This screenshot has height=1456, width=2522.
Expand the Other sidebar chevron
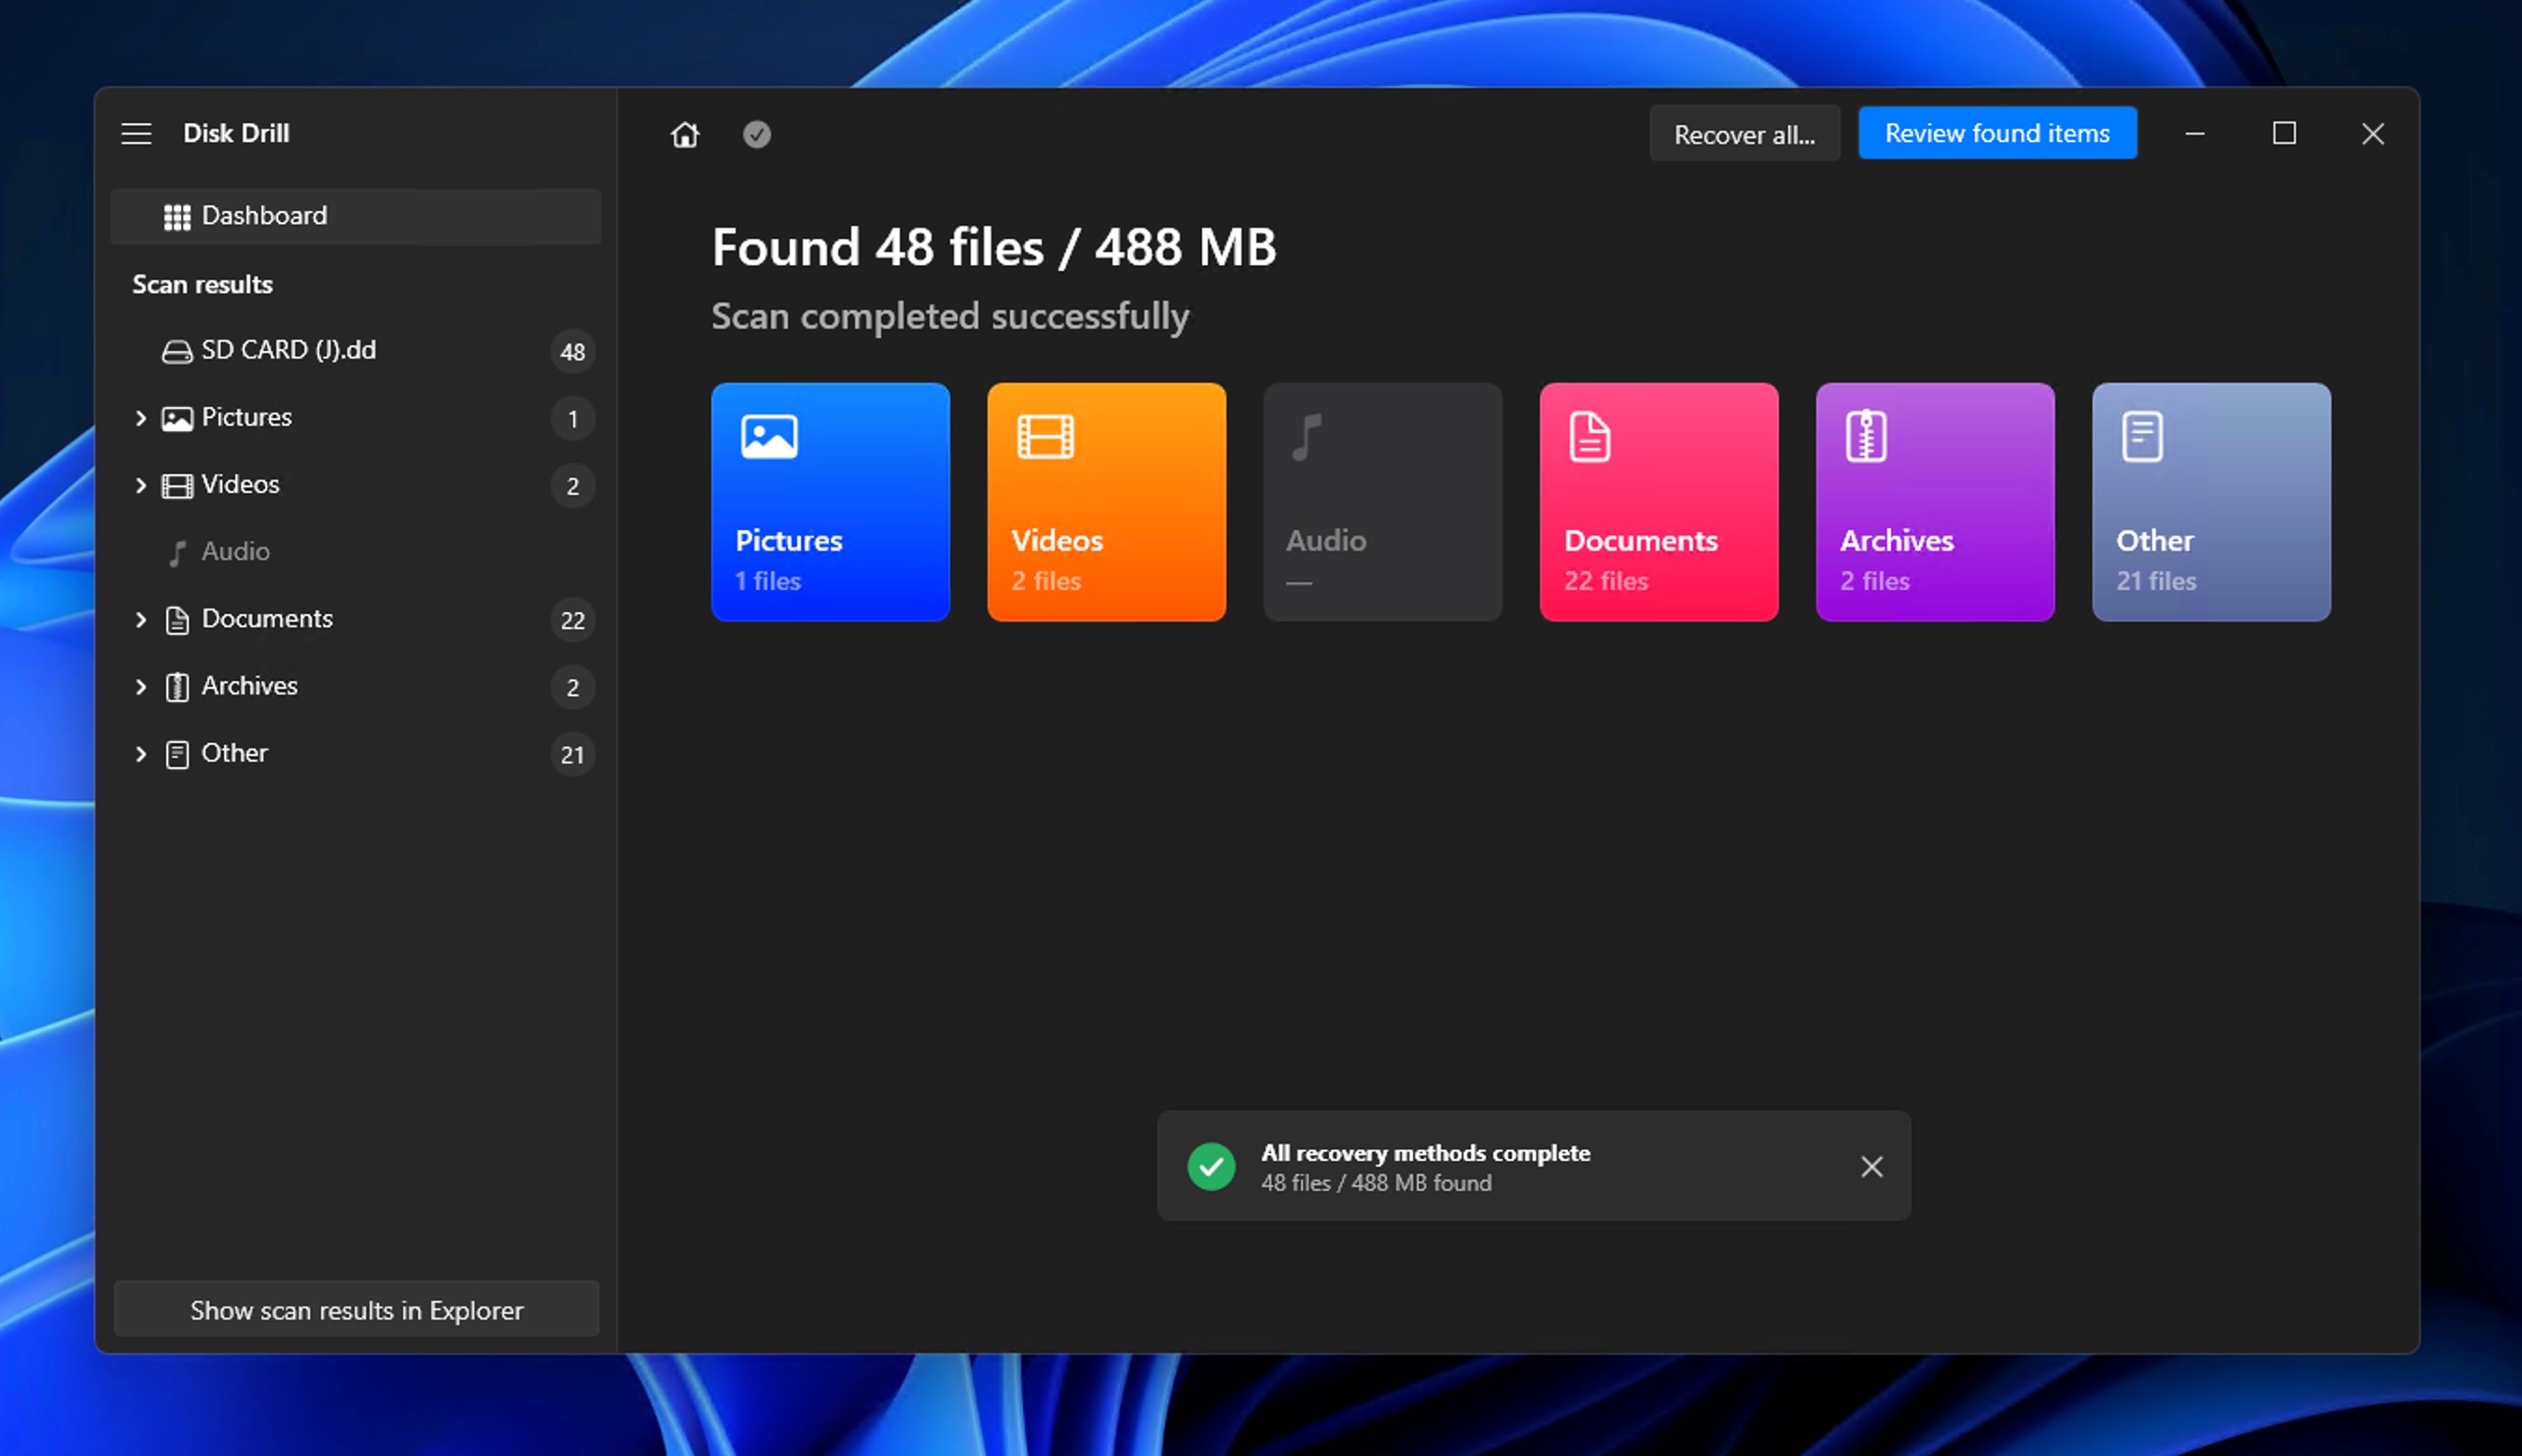141,753
